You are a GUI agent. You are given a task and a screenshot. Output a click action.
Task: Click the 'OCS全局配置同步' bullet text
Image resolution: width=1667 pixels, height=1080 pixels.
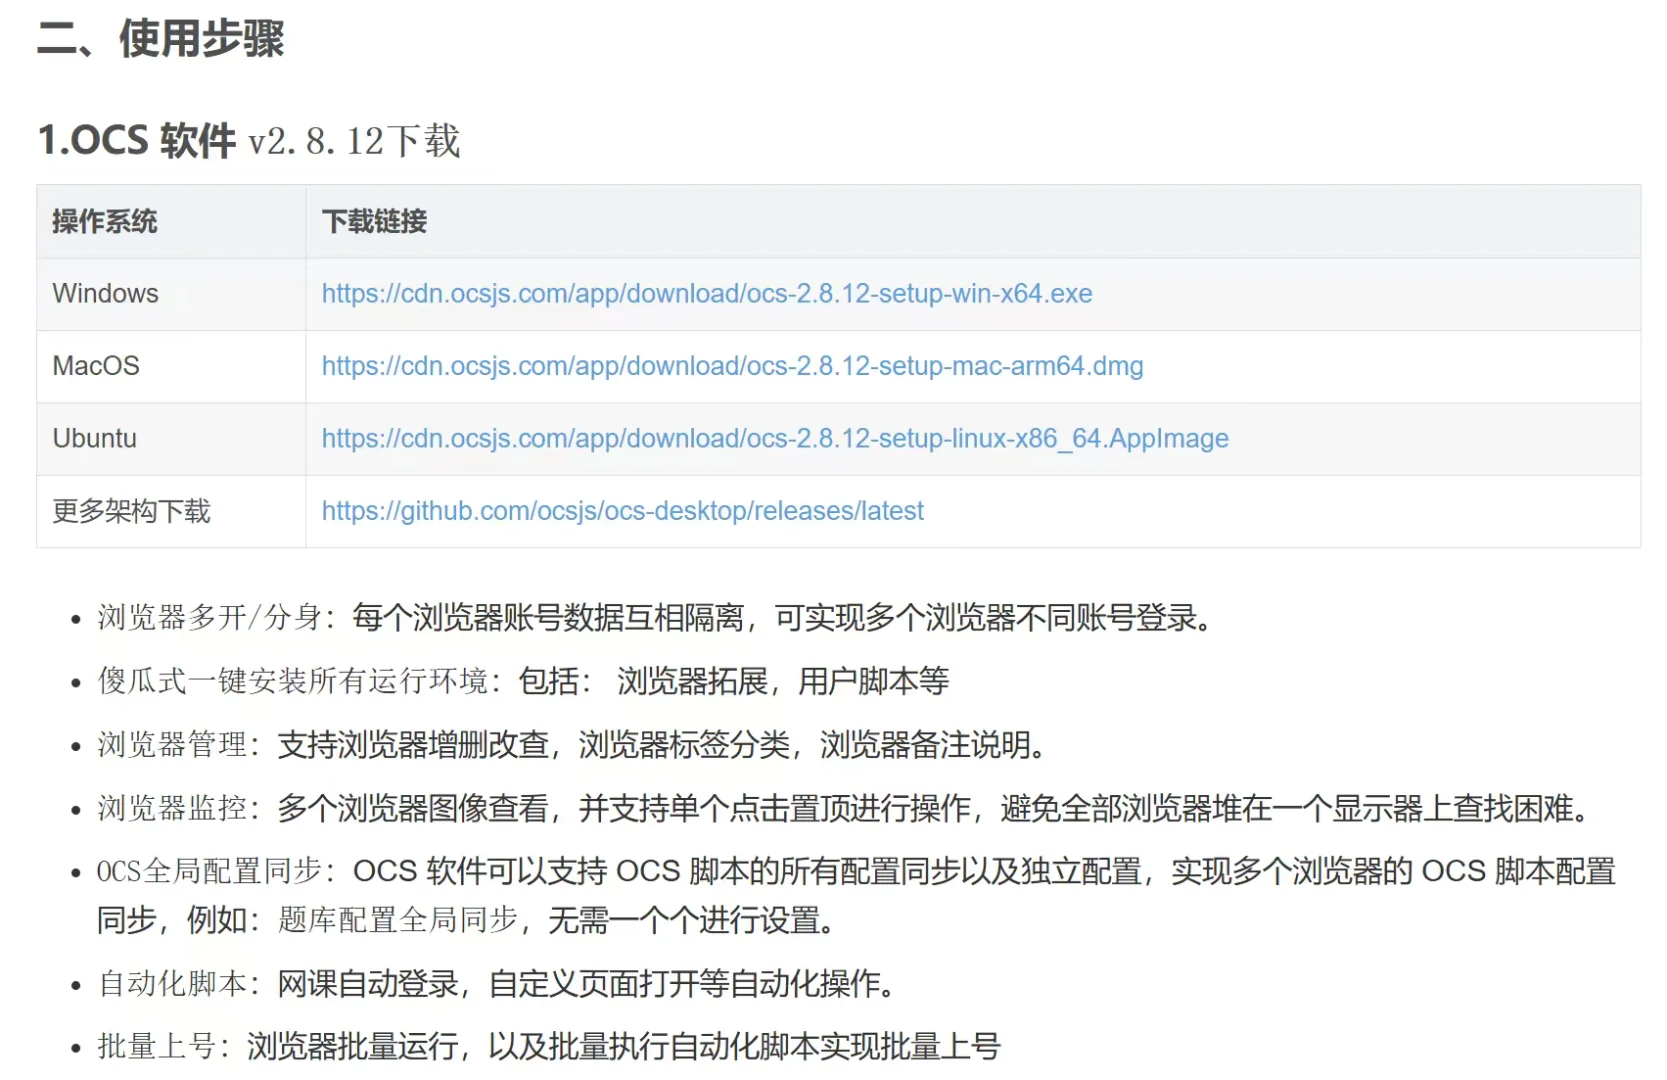click(209, 871)
